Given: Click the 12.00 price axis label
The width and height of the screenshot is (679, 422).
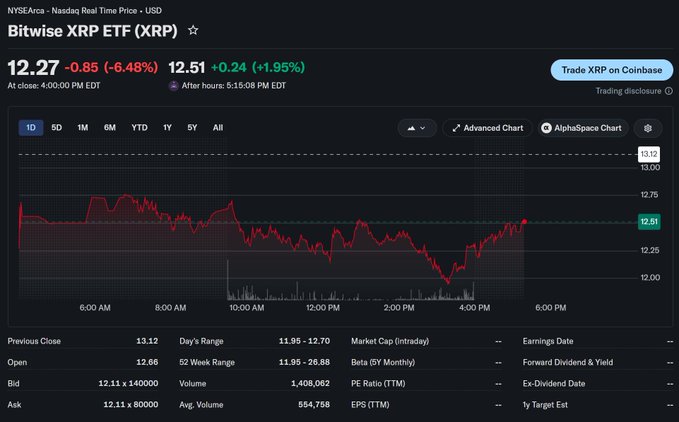Looking at the screenshot, I should [650, 277].
